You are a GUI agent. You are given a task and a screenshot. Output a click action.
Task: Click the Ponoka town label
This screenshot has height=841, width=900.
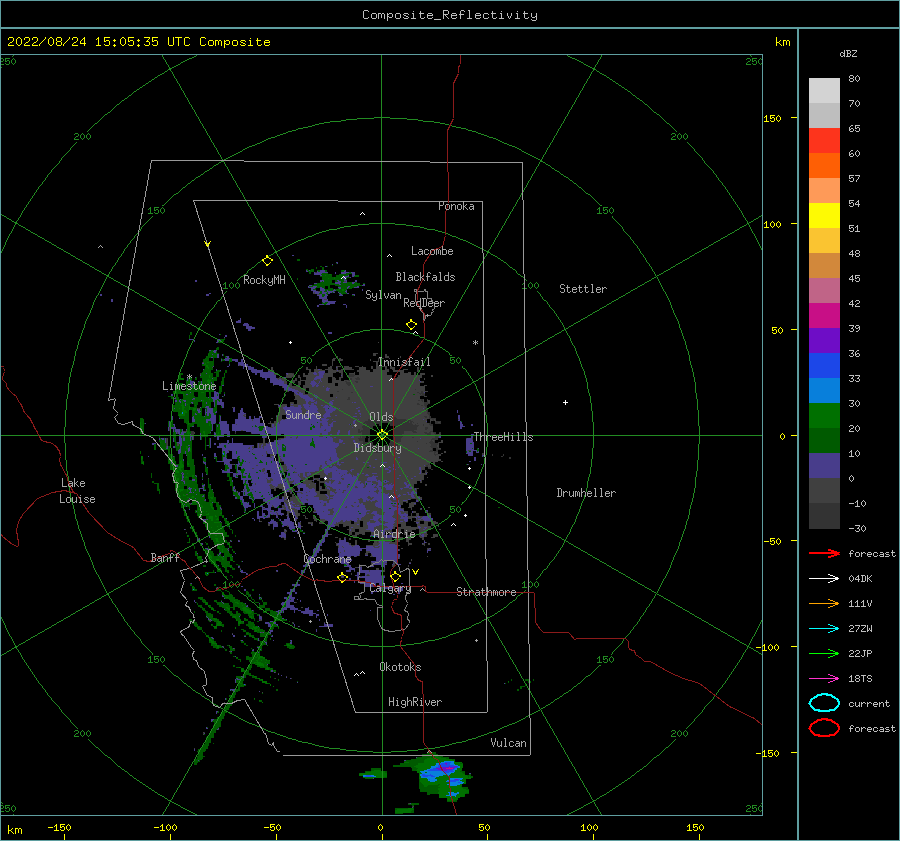click(x=456, y=206)
